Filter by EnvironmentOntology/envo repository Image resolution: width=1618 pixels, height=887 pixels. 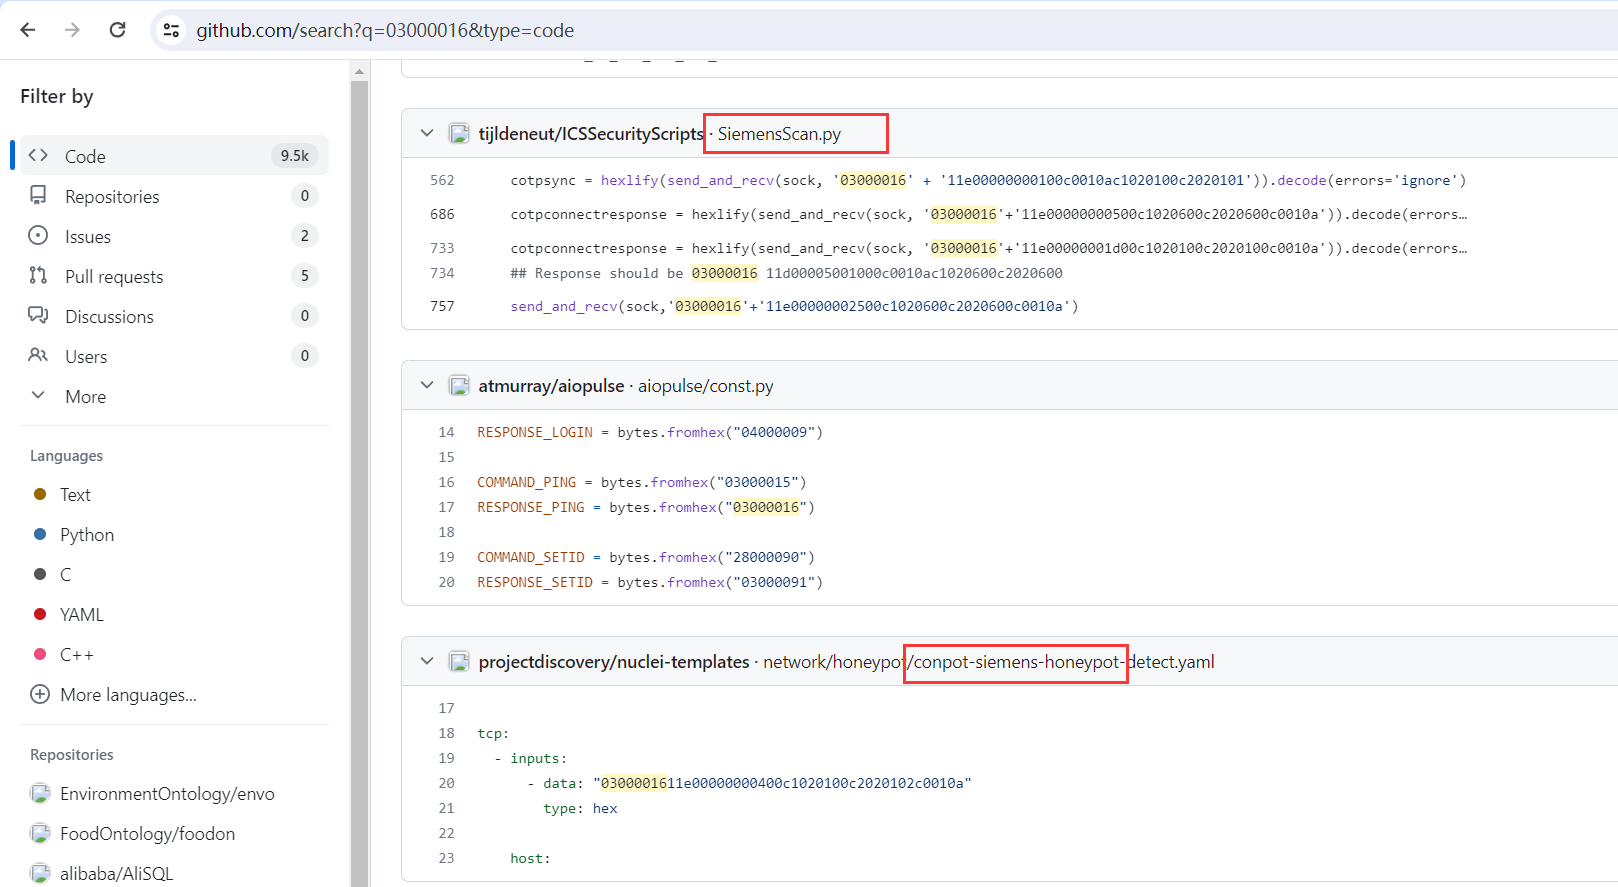coord(167,793)
